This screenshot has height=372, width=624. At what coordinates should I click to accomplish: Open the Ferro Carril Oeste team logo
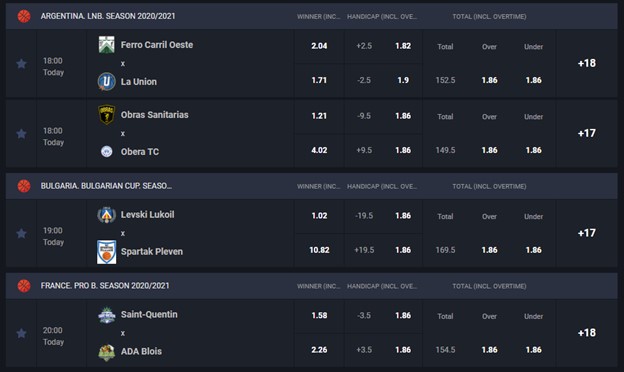[x=107, y=45]
